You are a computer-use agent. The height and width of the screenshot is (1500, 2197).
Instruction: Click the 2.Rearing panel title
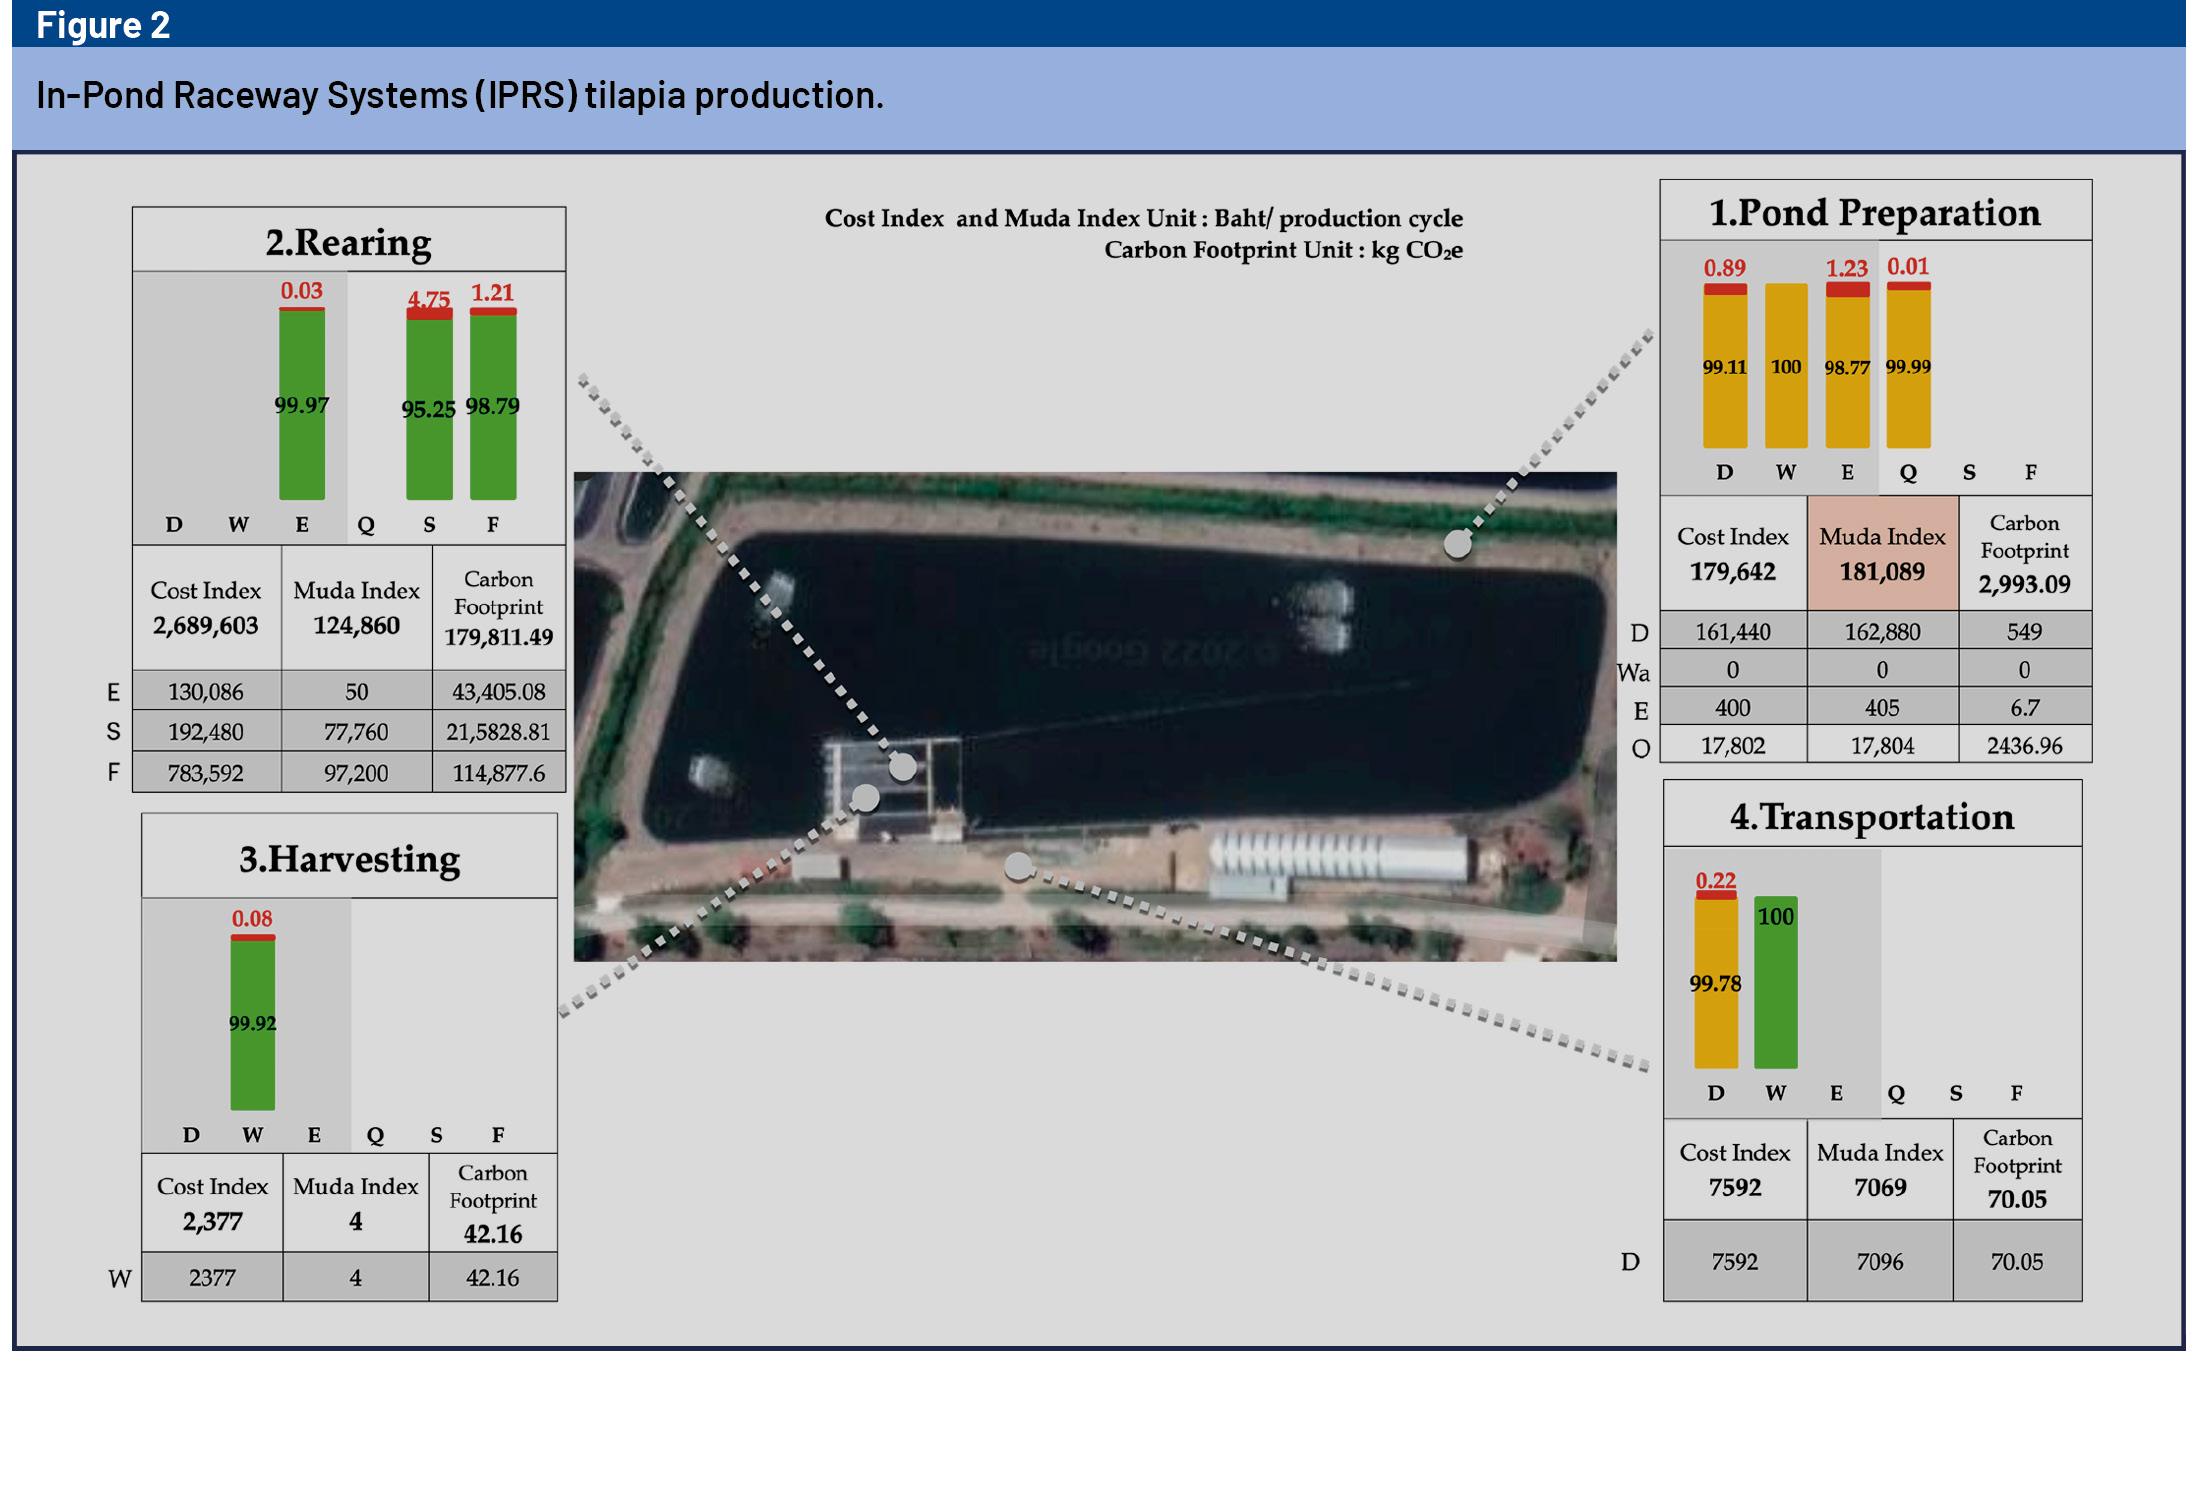click(348, 242)
